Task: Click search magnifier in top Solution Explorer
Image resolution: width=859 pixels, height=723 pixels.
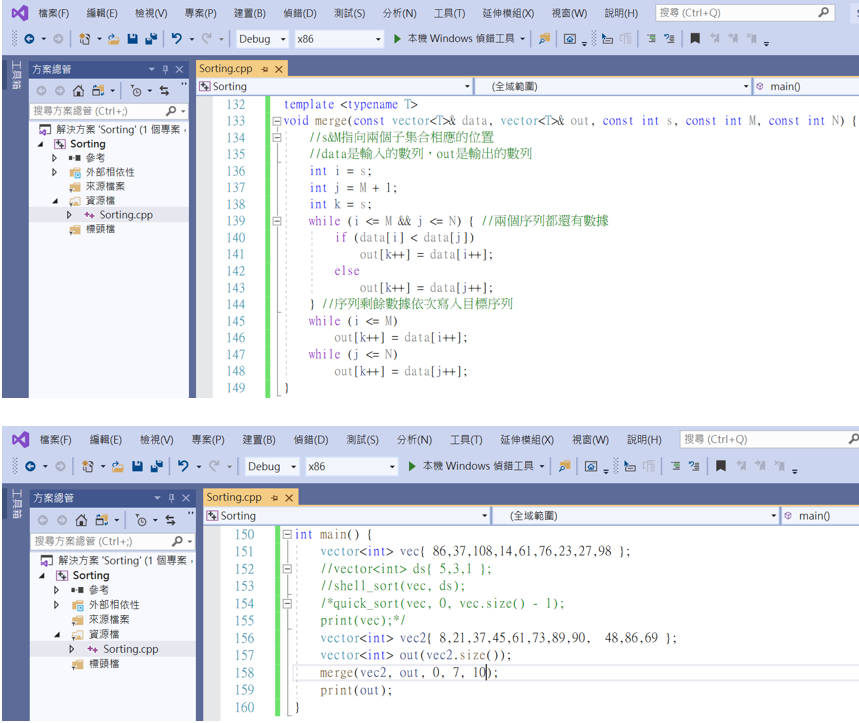Action: (x=171, y=111)
